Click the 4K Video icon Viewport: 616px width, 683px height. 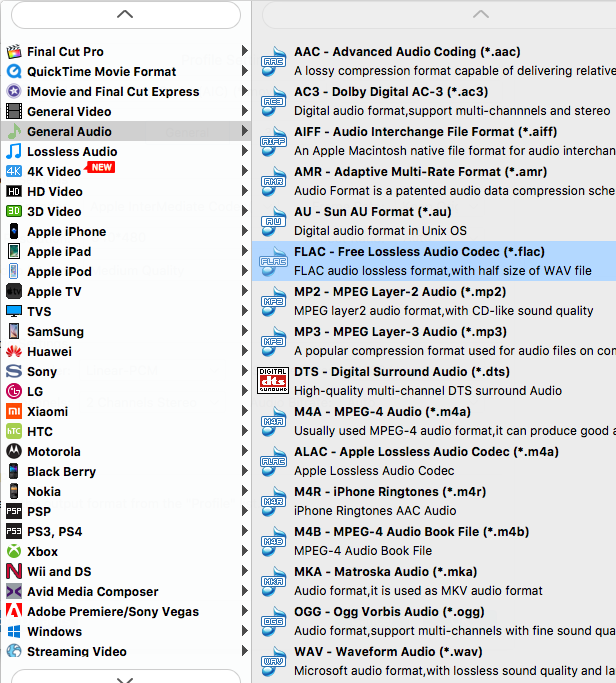point(14,172)
